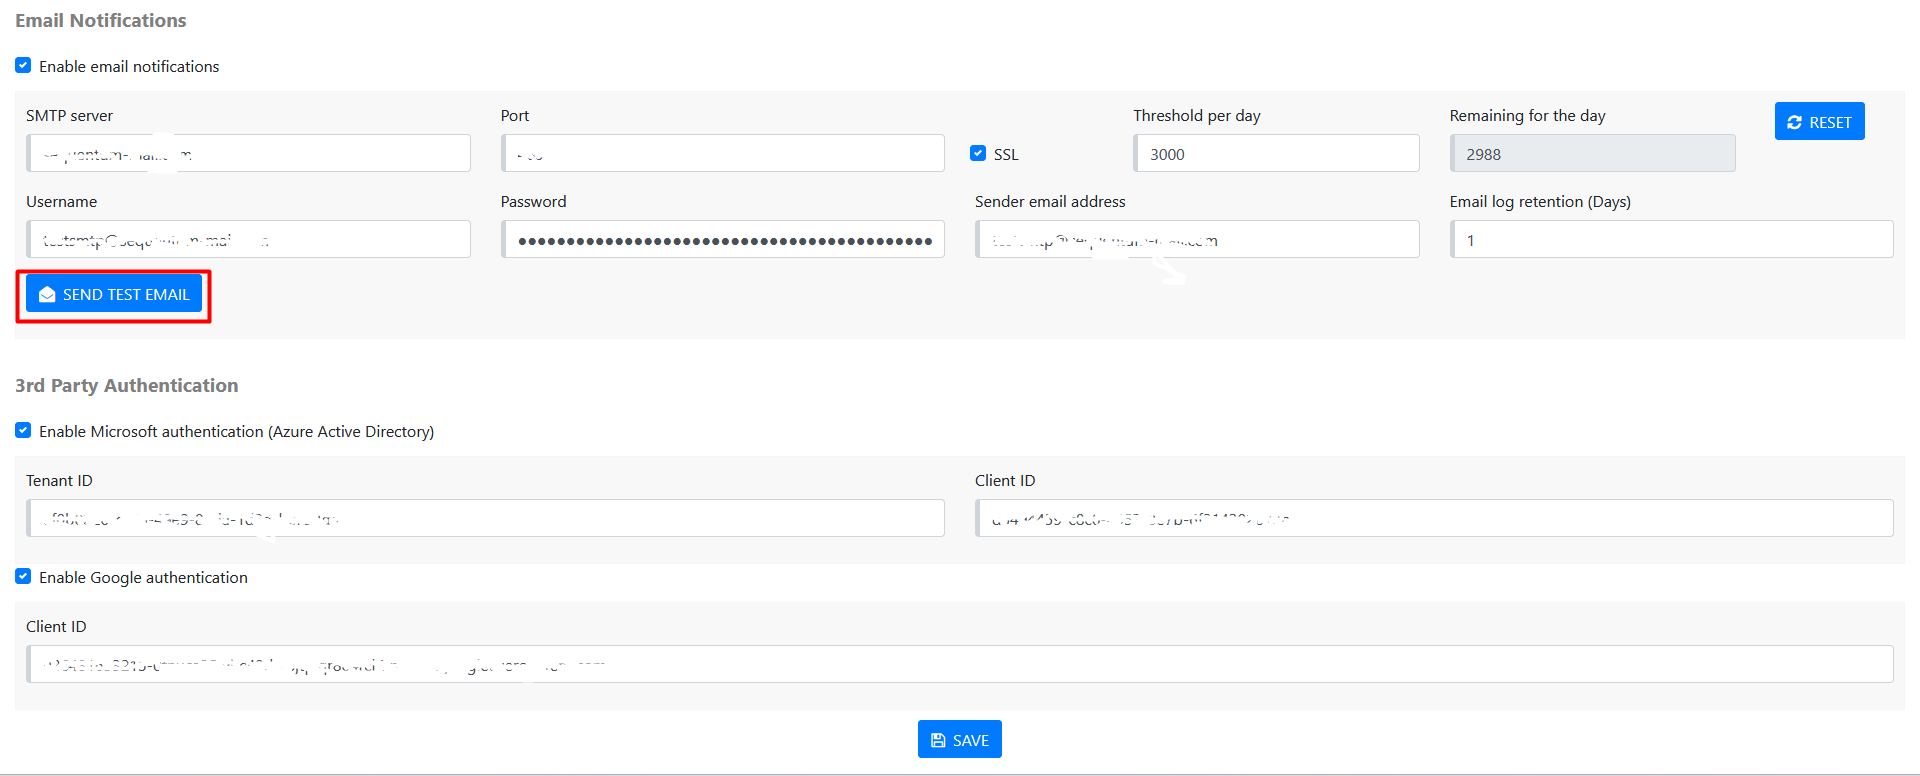Click into the Port field

[x=722, y=154]
